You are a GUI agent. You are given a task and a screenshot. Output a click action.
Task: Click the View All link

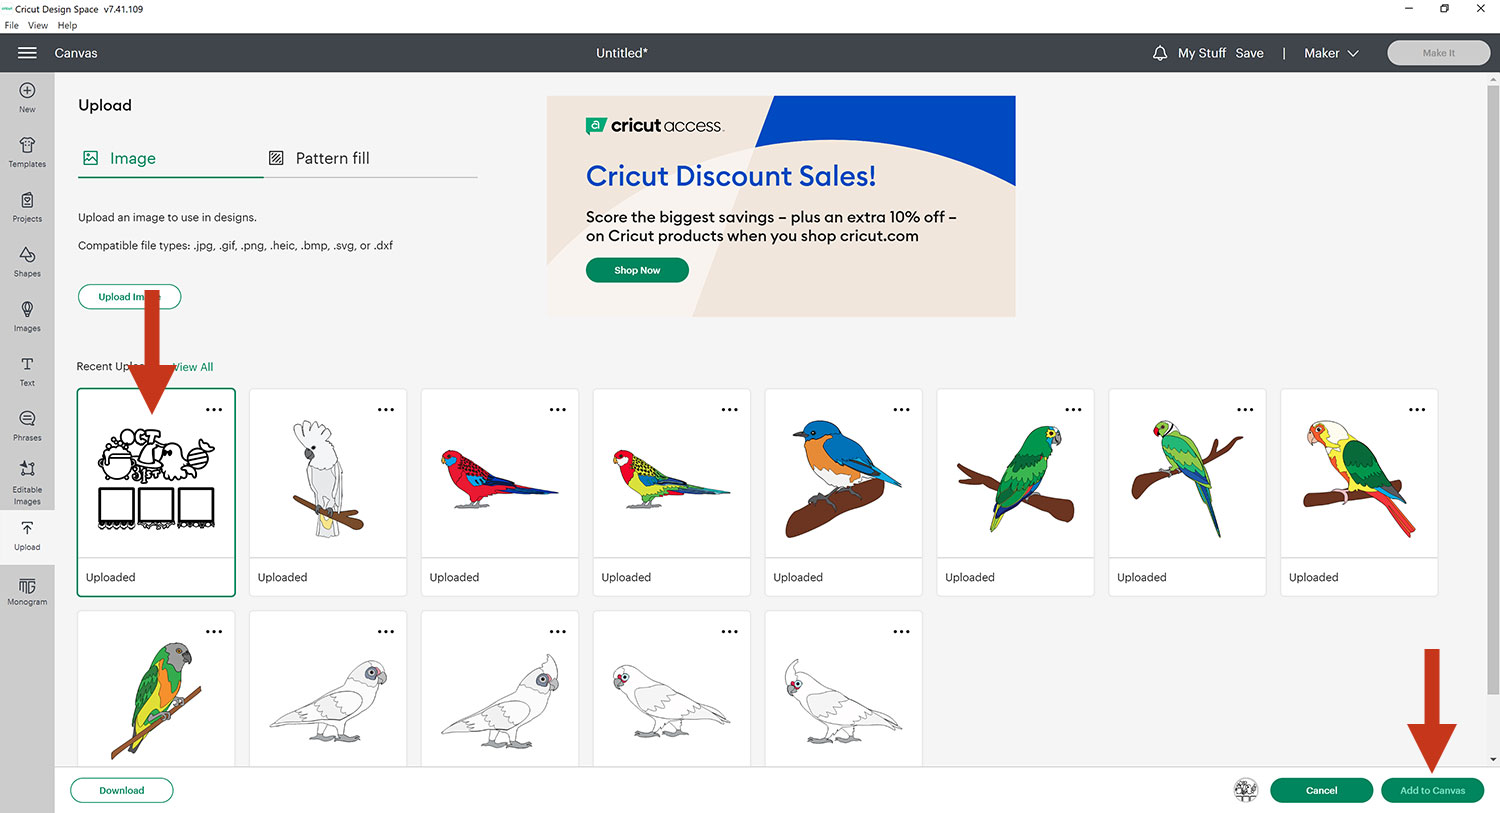pyautogui.click(x=194, y=367)
